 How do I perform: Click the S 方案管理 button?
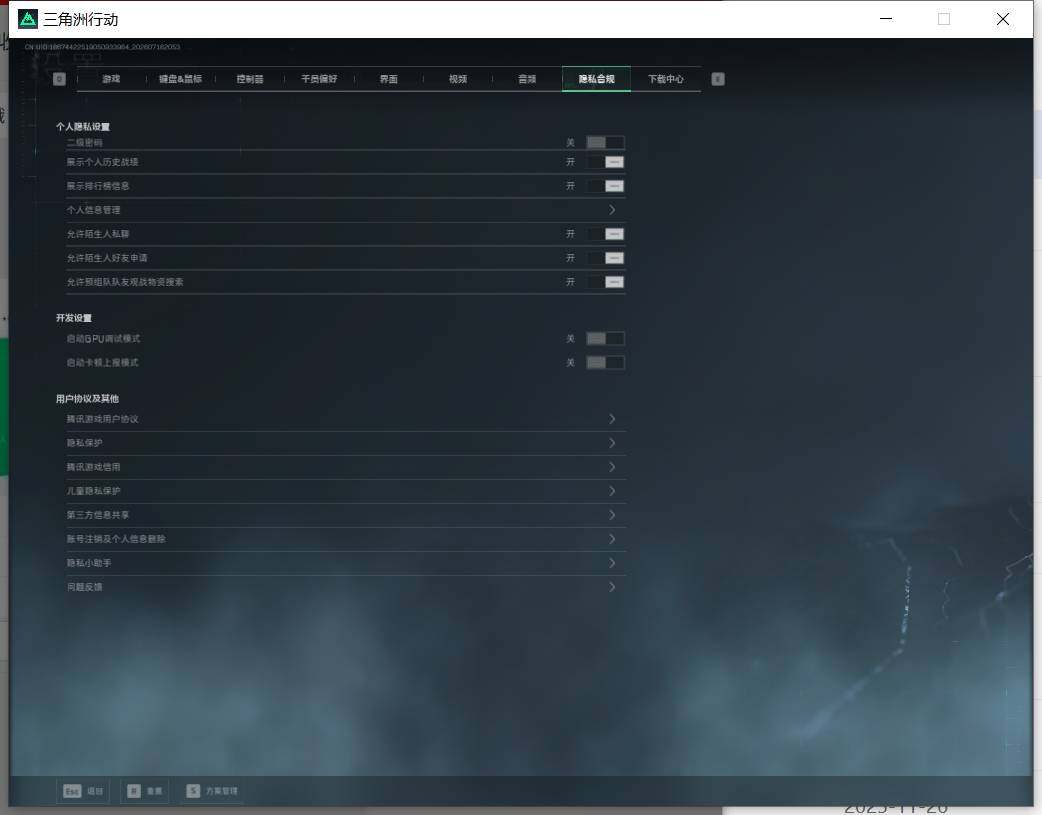click(212, 791)
